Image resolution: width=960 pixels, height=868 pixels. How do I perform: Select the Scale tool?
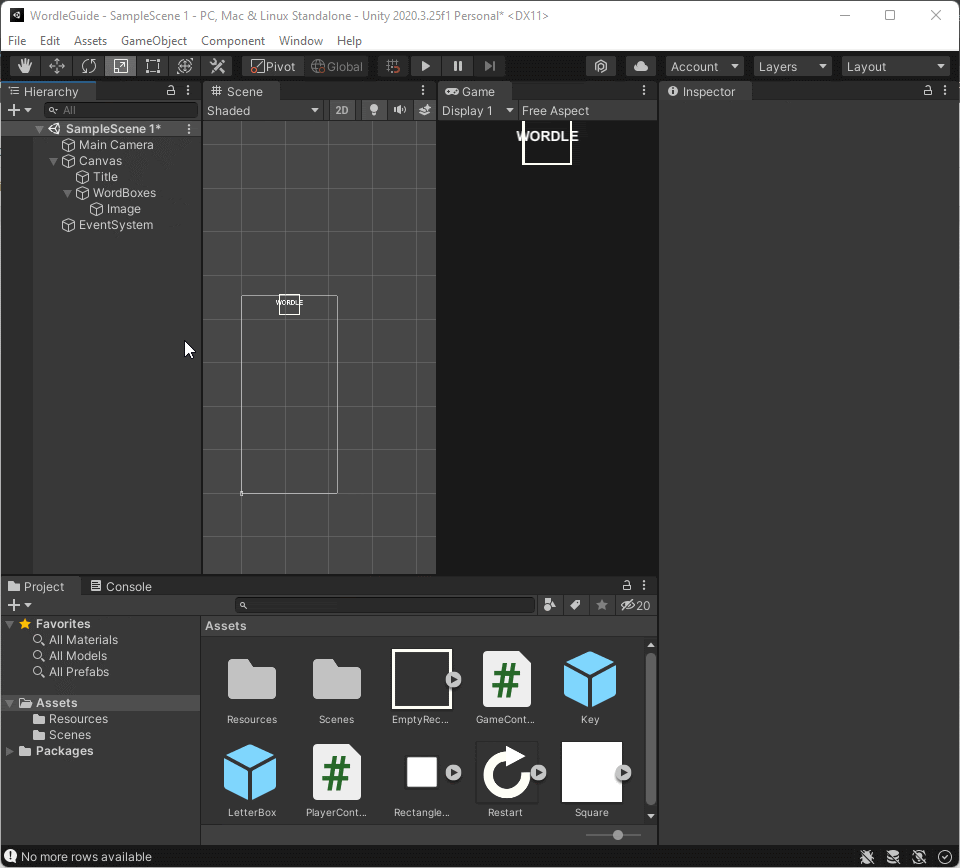pyautogui.click(x=121, y=66)
